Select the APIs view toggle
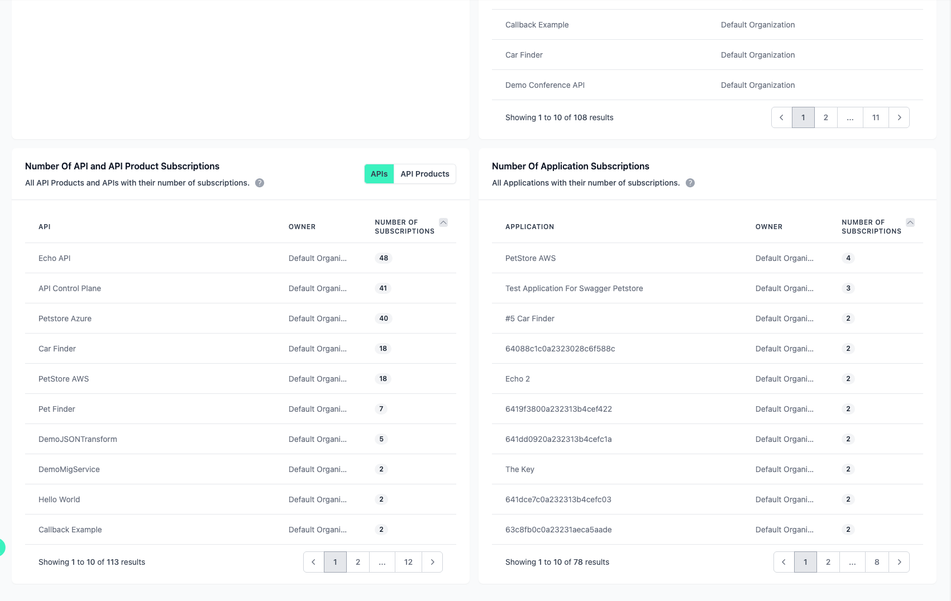 pyautogui.click(x=379, y=173)
